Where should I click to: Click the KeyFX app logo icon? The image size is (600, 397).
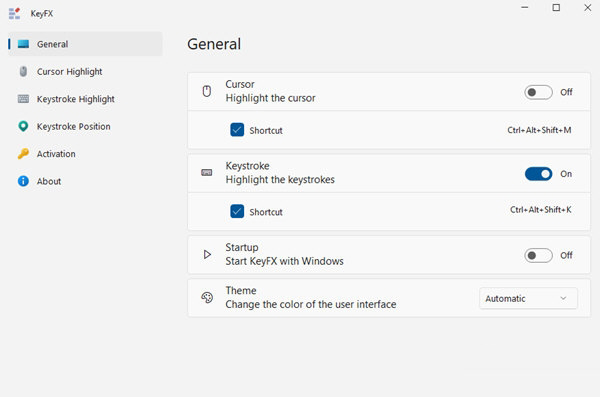point(14,13)
